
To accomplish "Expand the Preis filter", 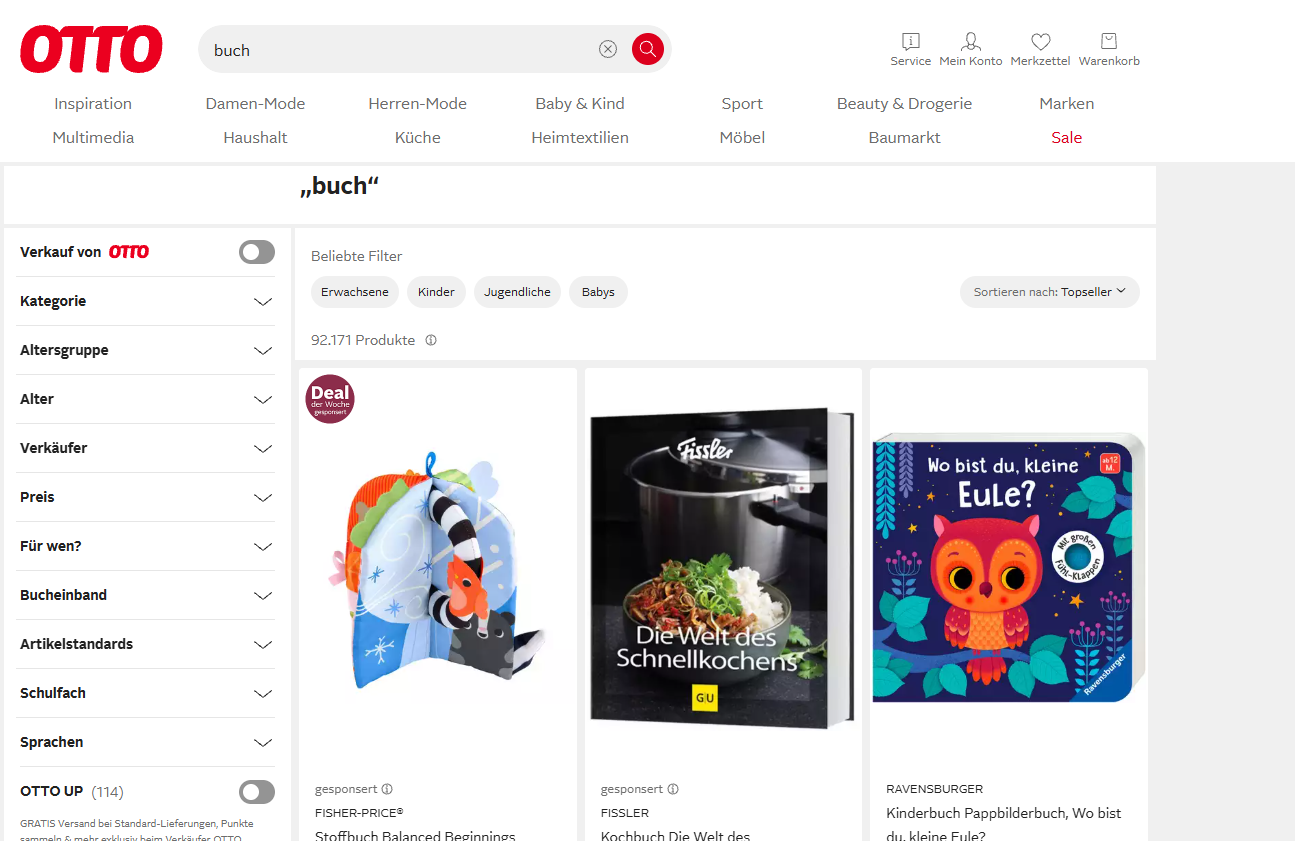I will [x=146, y=497].
